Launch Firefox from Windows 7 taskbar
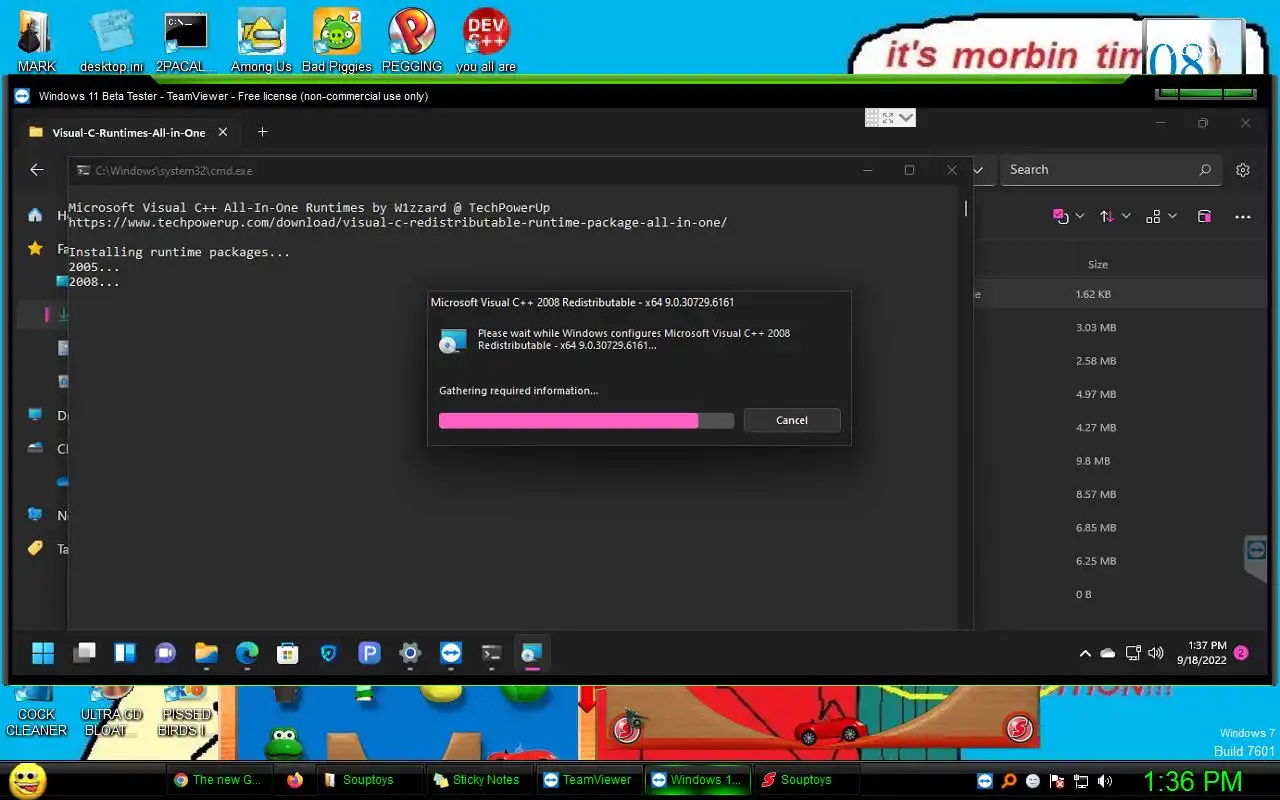Image resolution: width=1280 pixels, height=800 pixels. tap(295, 780)
